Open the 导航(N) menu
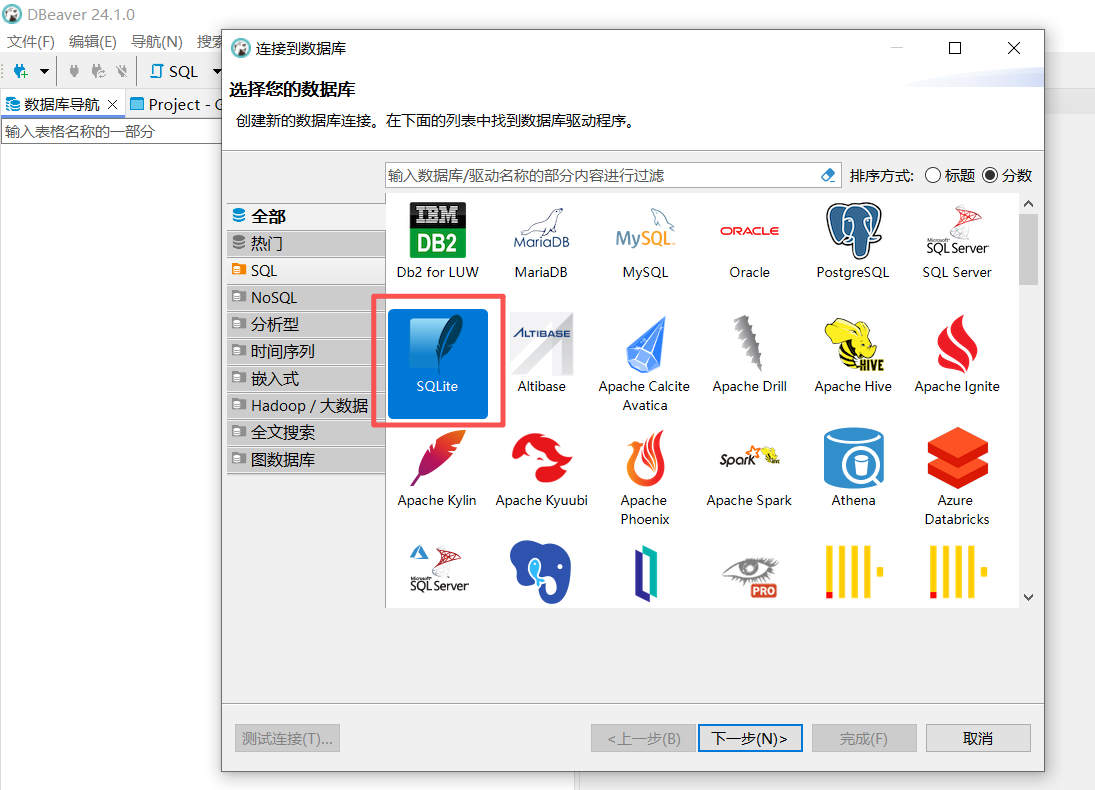The width and height of the screenshot is (1095, 790). tap(156, 42)
